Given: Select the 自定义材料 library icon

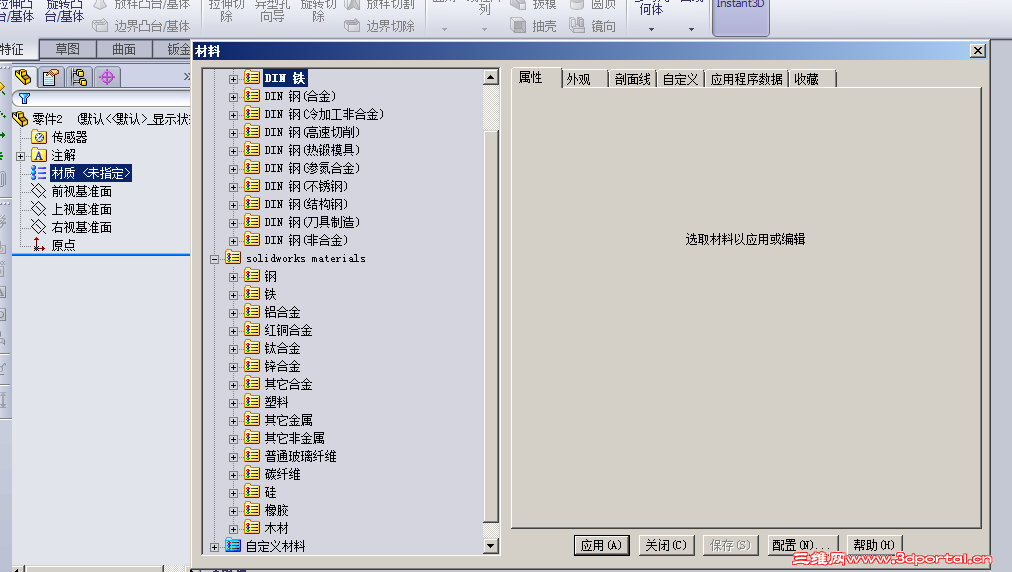Looking at the screenshot, I should pyautogui.click(x=233, y=546).
